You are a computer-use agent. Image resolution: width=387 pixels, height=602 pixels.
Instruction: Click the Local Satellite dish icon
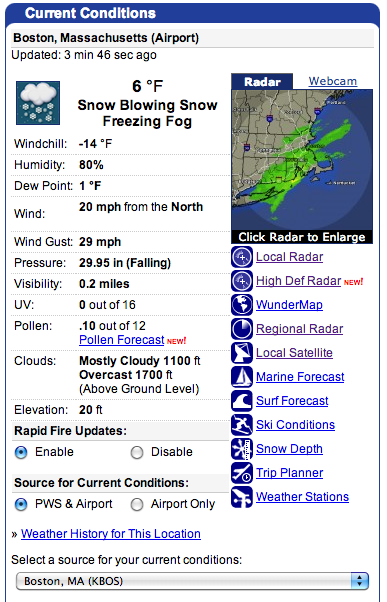tap(242, 352)
